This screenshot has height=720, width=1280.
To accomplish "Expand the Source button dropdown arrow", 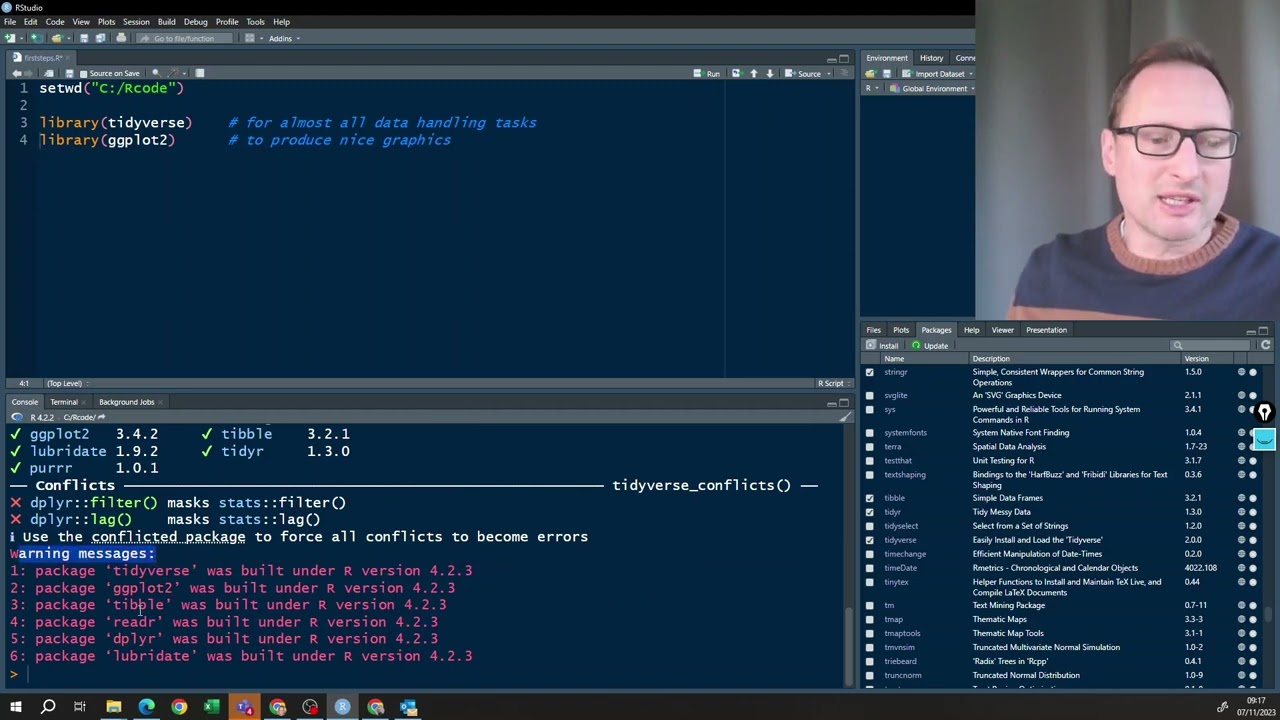I will coord(829,73).
